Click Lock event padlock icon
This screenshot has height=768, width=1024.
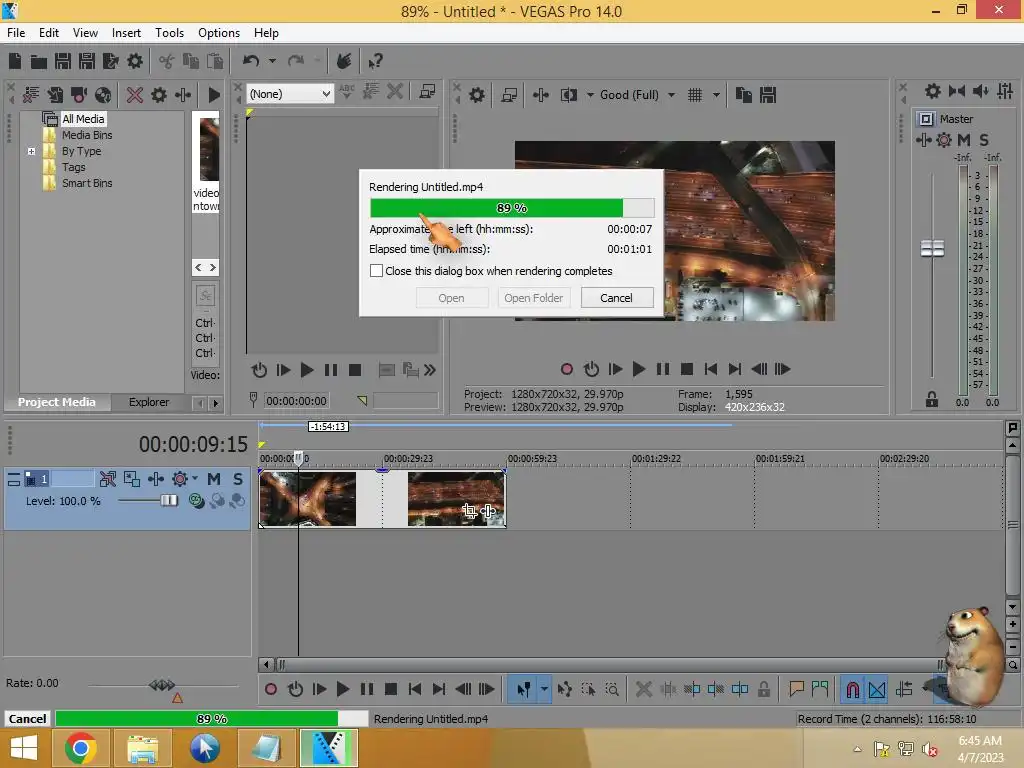click(x=763, y=690)
